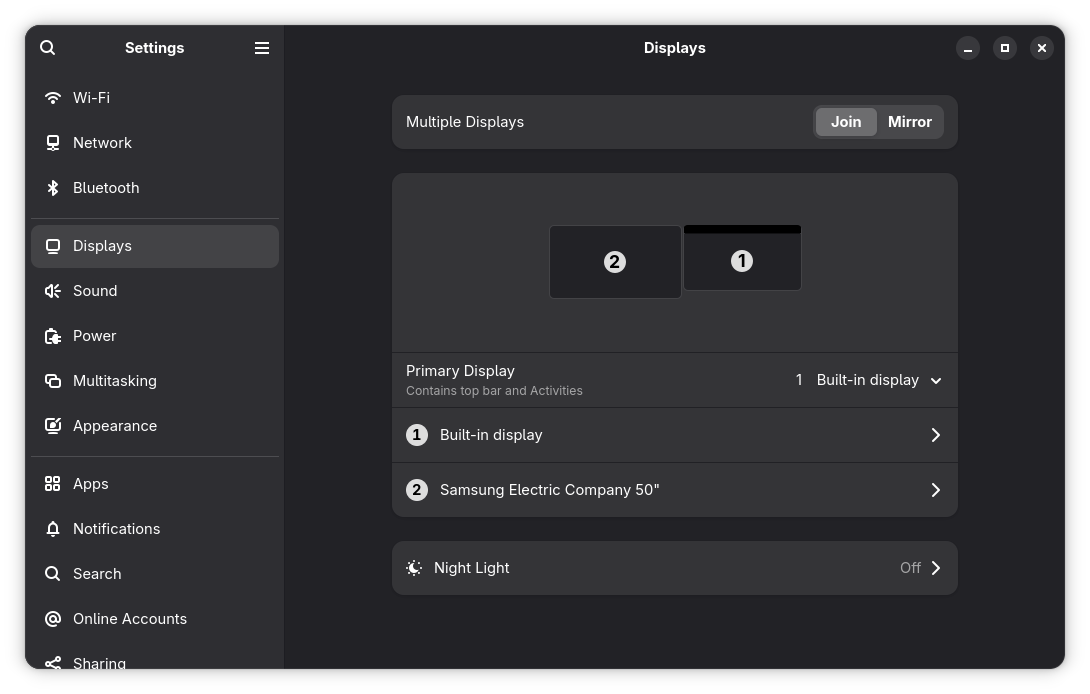
Task: Close the Settings window
Action: pyautogui.click(x=1041, y=48)
